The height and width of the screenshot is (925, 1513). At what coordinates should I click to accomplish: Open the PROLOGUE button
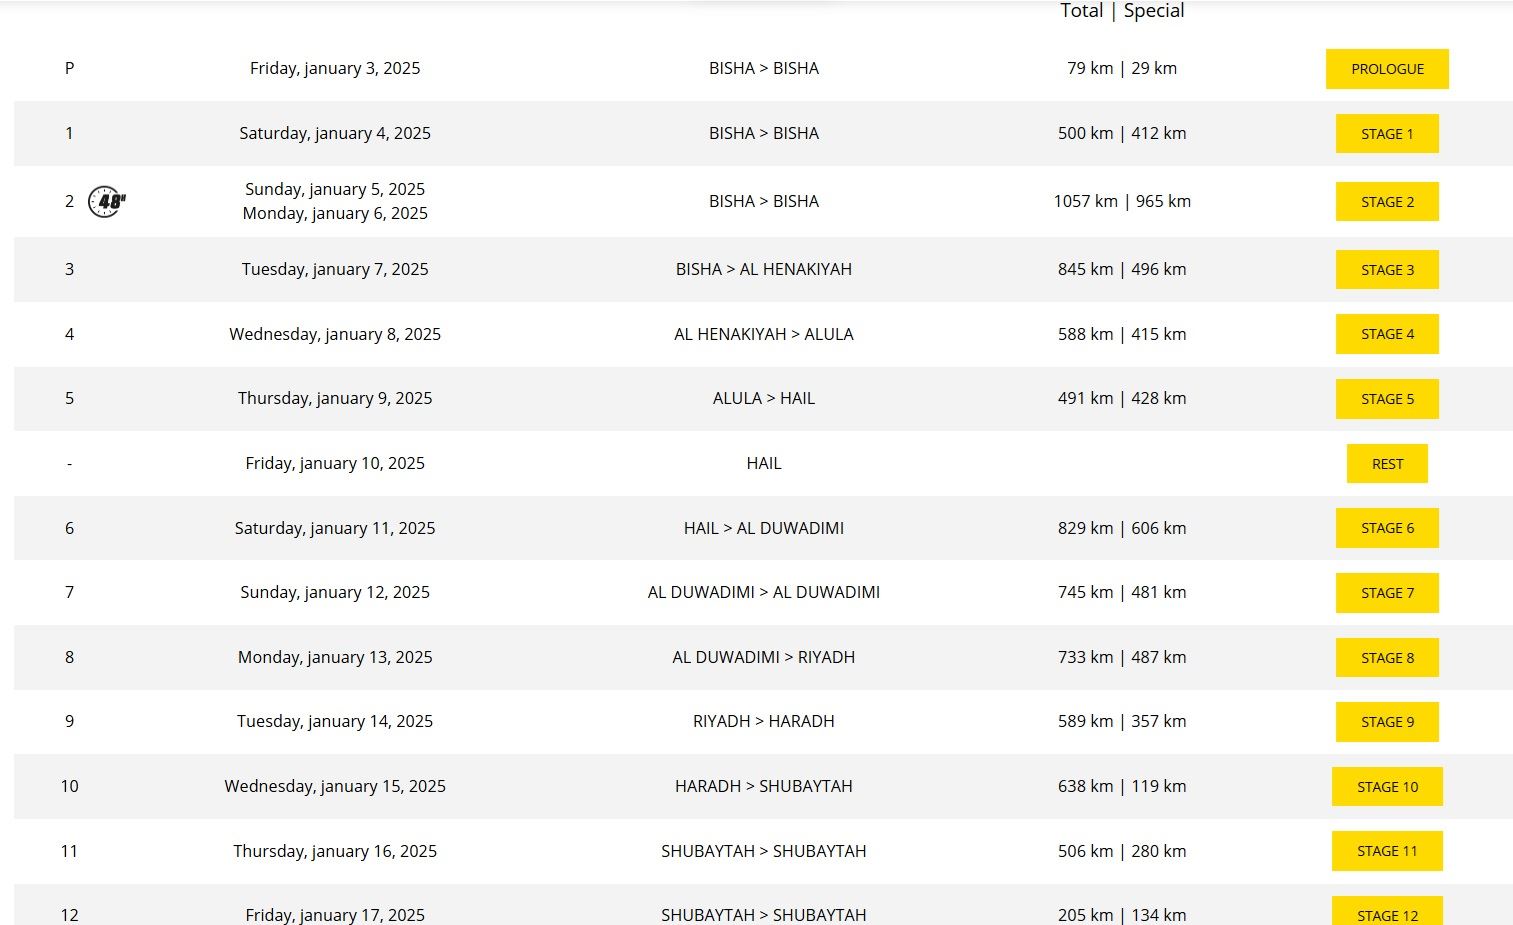pyautogui.click(x=1387, y=69)
